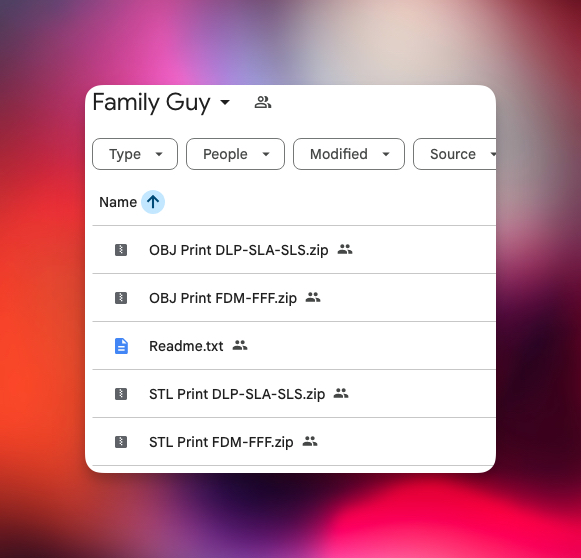The image size is (581, 558).
Task: Open the Family Guy folder dropdown arrow
Action: (x=225, y=102)
